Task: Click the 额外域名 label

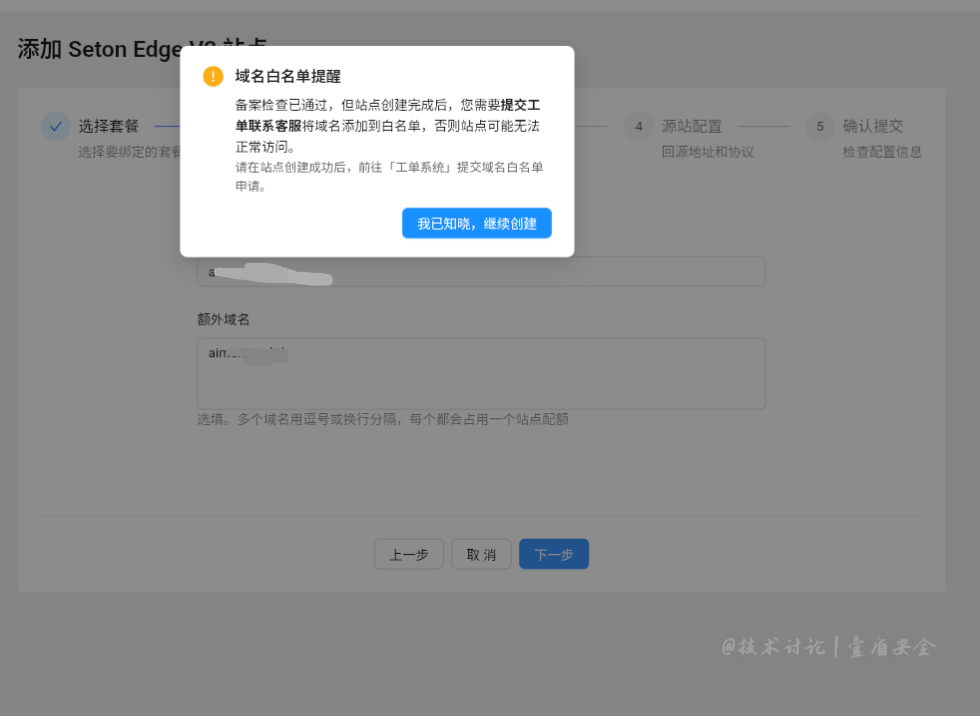Action: [x=224, y=319]
